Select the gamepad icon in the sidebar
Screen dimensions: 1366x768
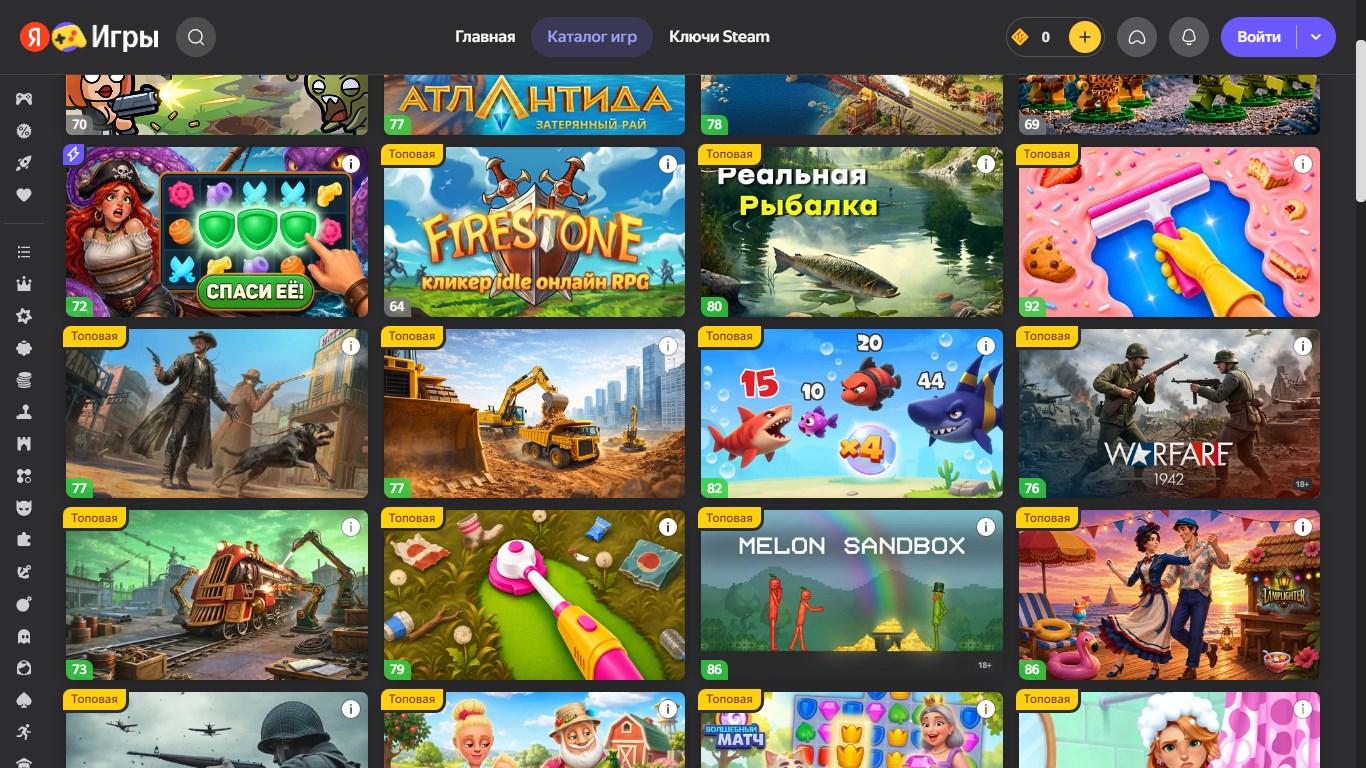point(24,99)
